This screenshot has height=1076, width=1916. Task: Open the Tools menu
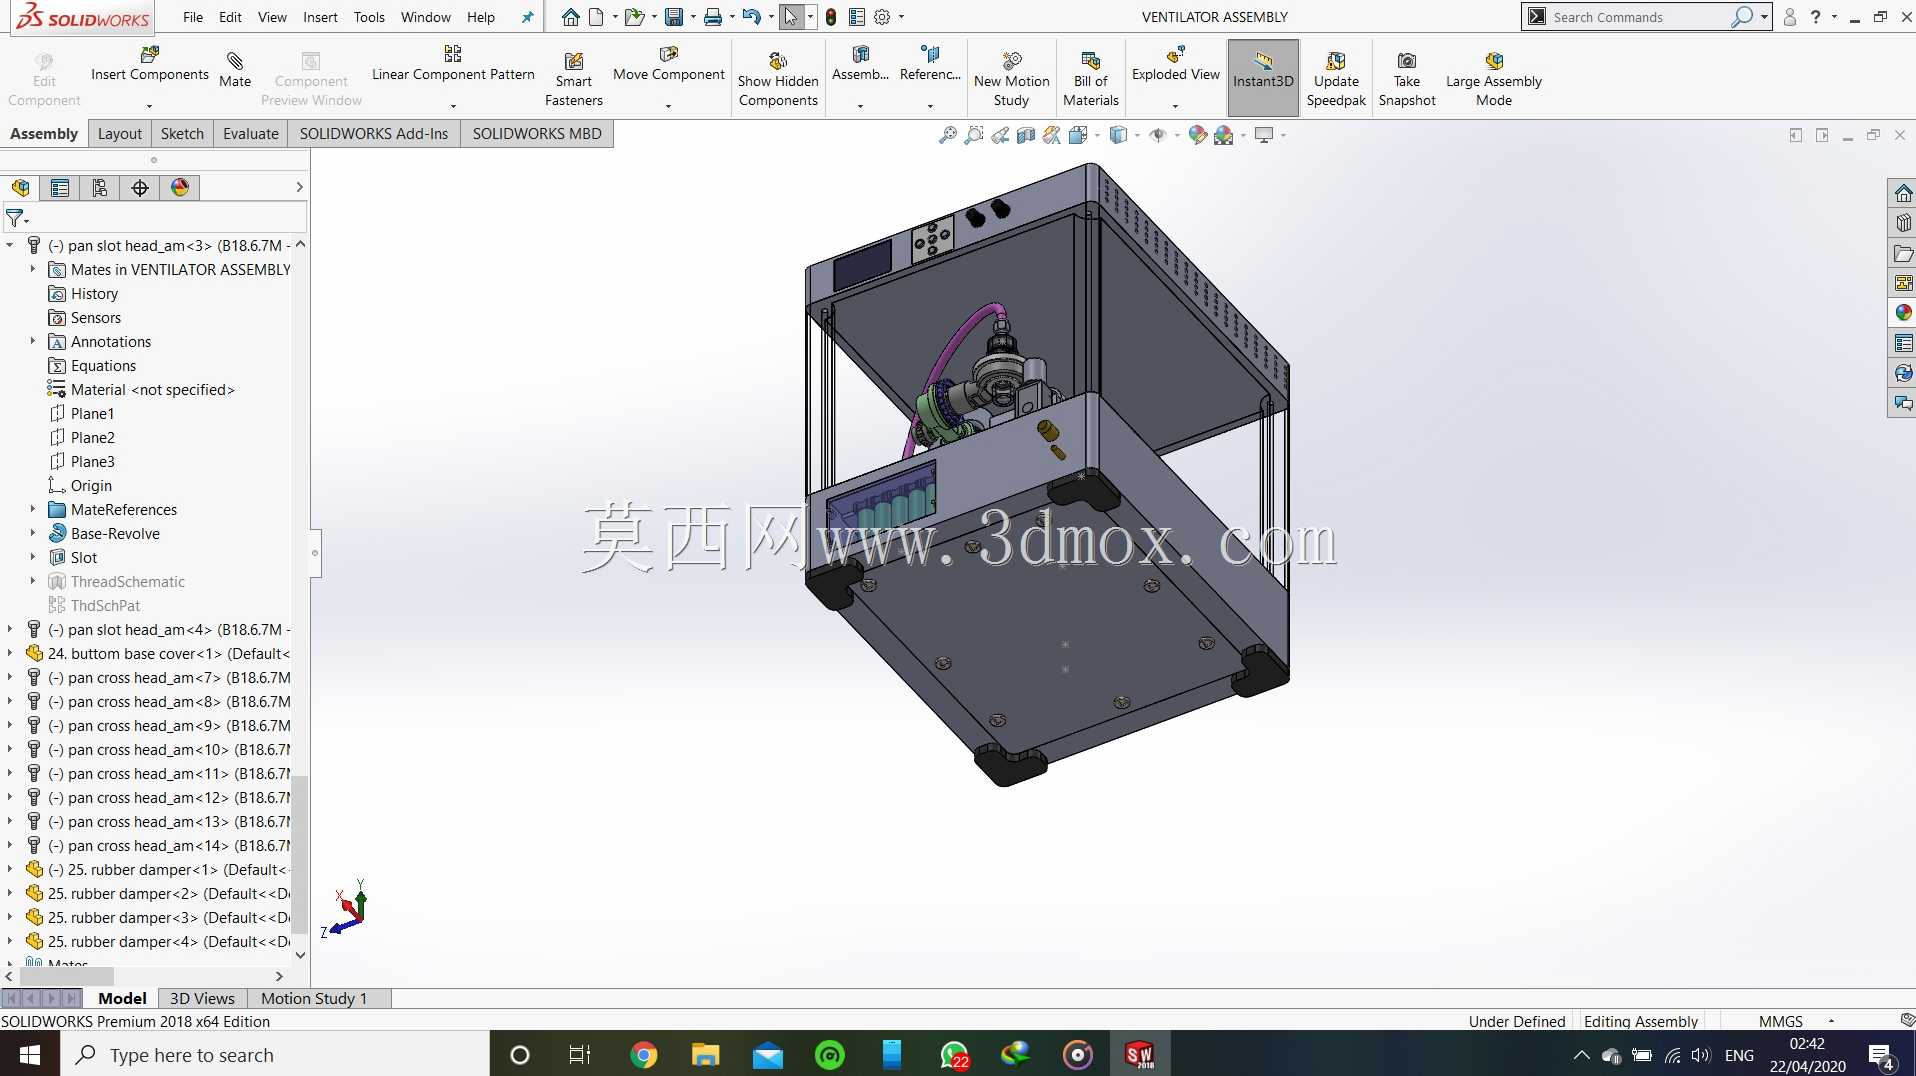[369, 17]
